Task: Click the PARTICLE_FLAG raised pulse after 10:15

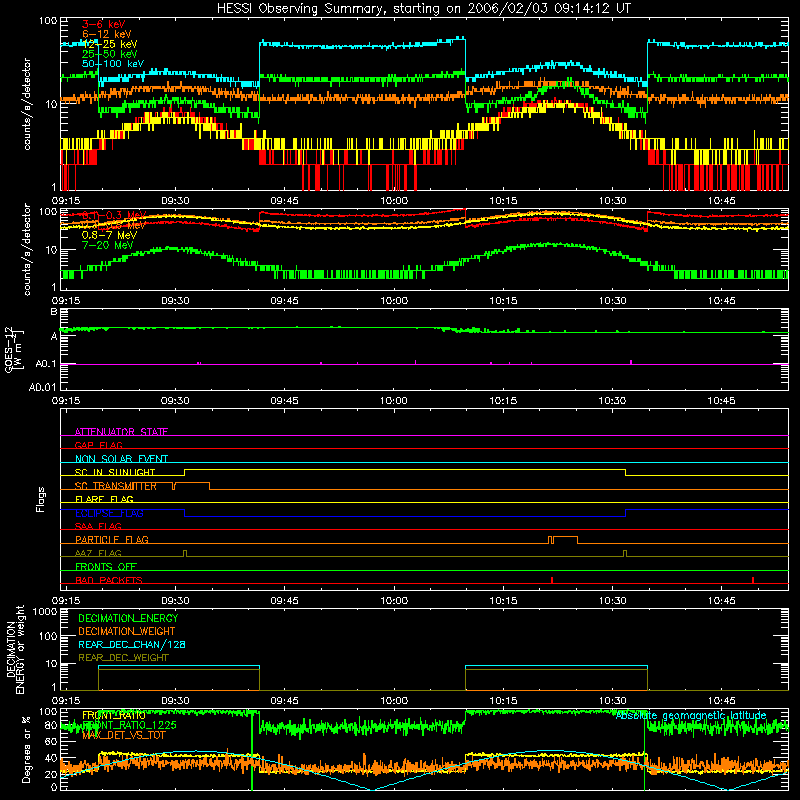Action: click(x=565, y=540)
